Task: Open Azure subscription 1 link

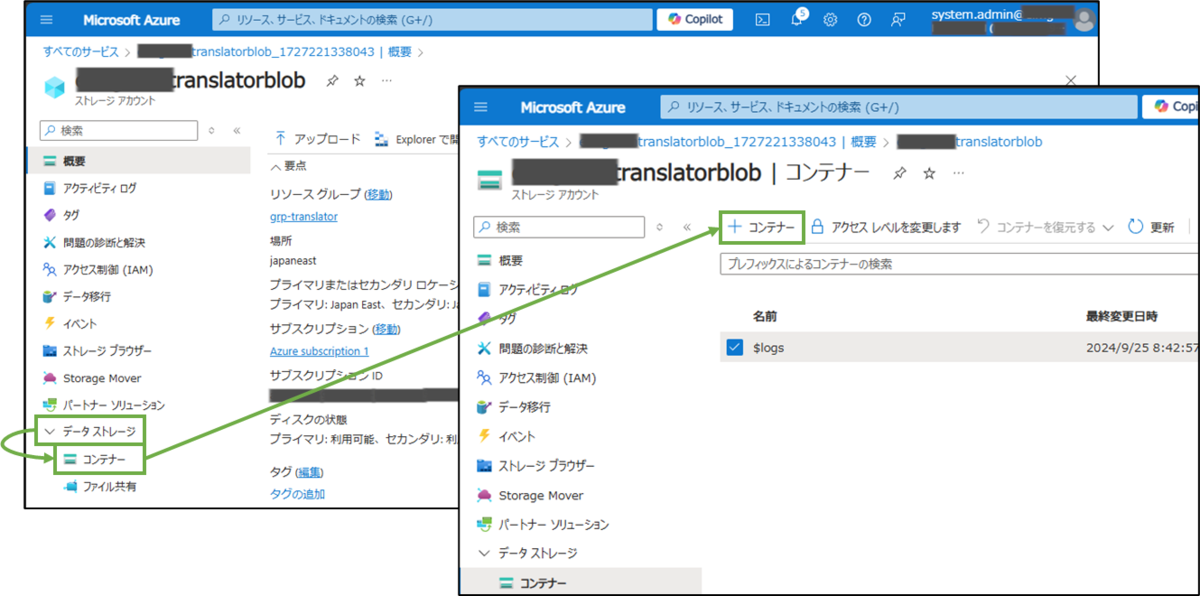Action: point(319,351)
